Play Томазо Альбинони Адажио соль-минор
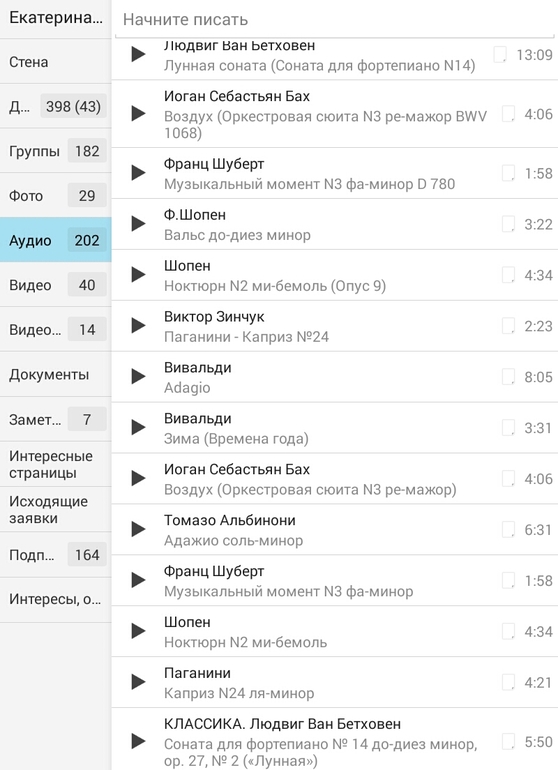558x770 pixels. [x=139, y=529]
